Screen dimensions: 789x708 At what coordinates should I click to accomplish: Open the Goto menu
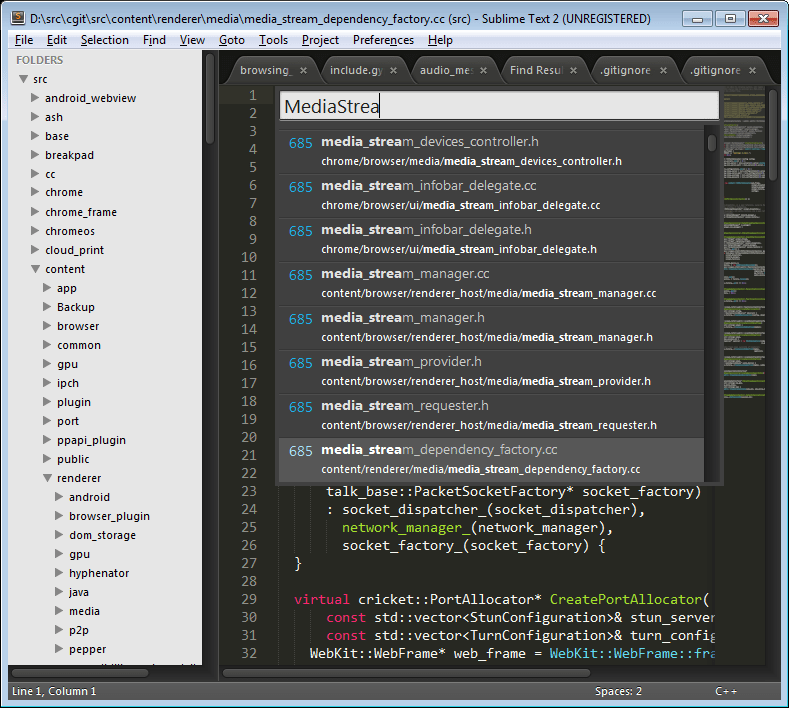231,40
